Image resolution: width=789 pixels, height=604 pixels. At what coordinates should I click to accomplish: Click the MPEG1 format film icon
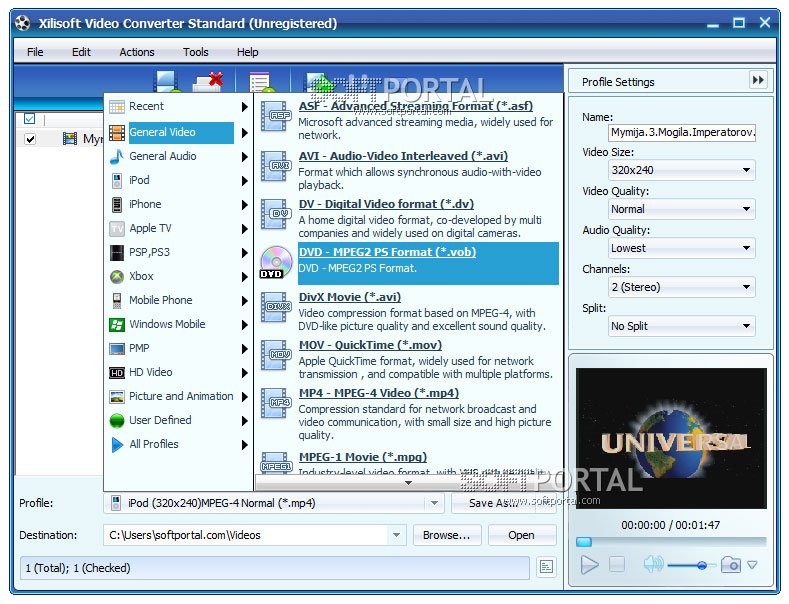pyautogui.click(x=276, y=462)
